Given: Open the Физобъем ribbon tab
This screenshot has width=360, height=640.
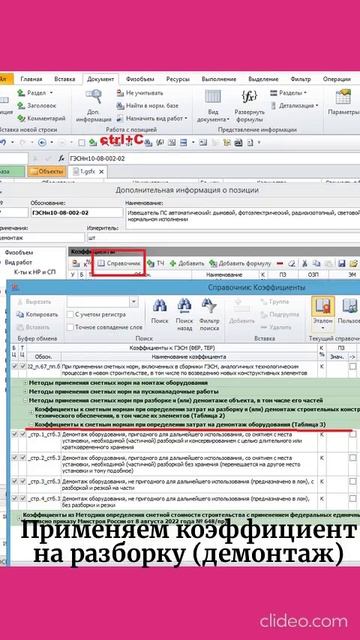Looking at the screenshot, I should [140, 79].
